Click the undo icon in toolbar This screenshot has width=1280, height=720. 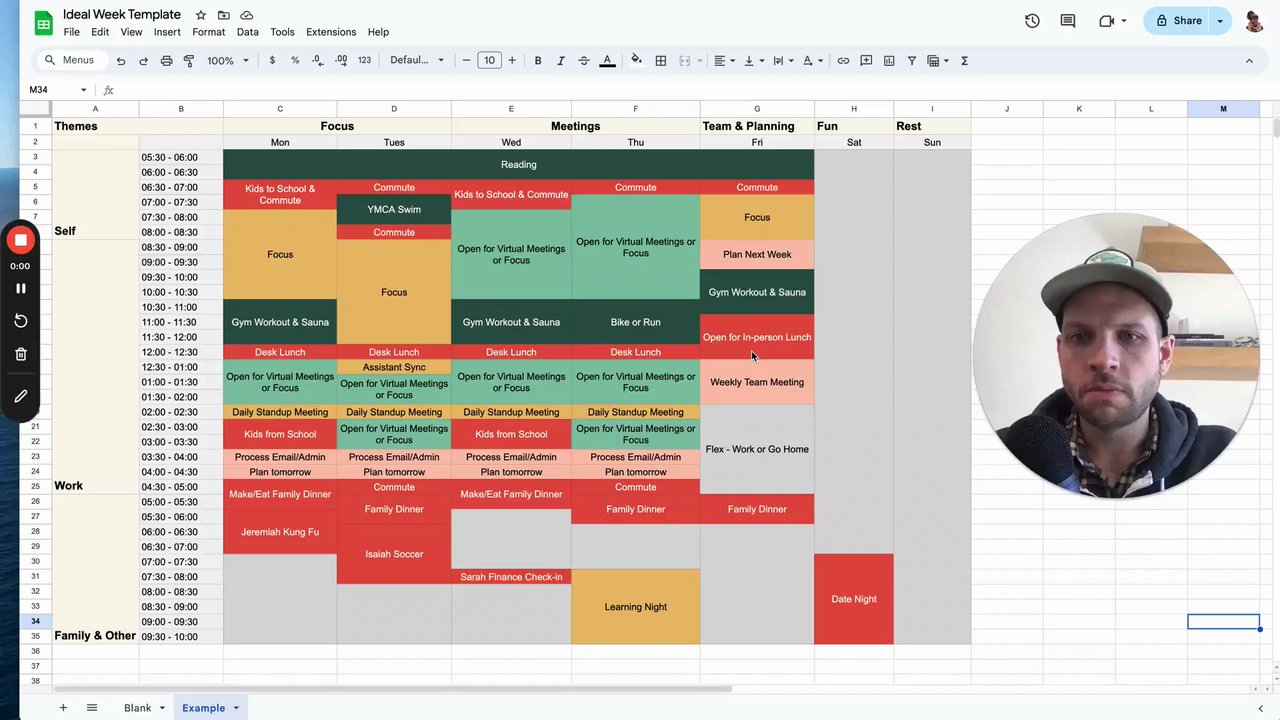(121, 61)
